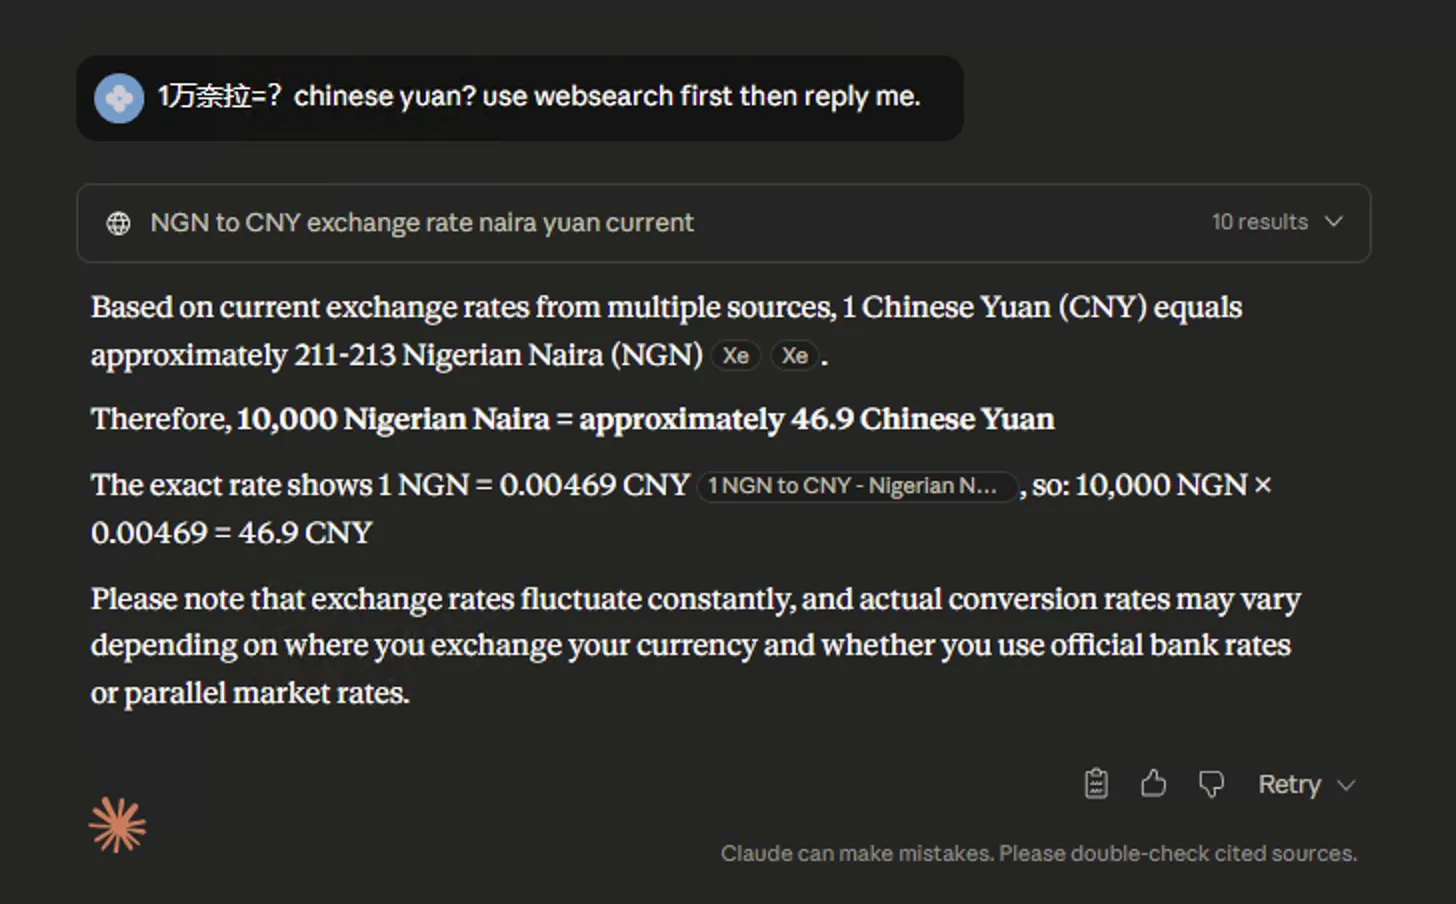Click the user's naira to yuan question text
The height and width of the screenshot is (904, 1456).
pos(538,97)
